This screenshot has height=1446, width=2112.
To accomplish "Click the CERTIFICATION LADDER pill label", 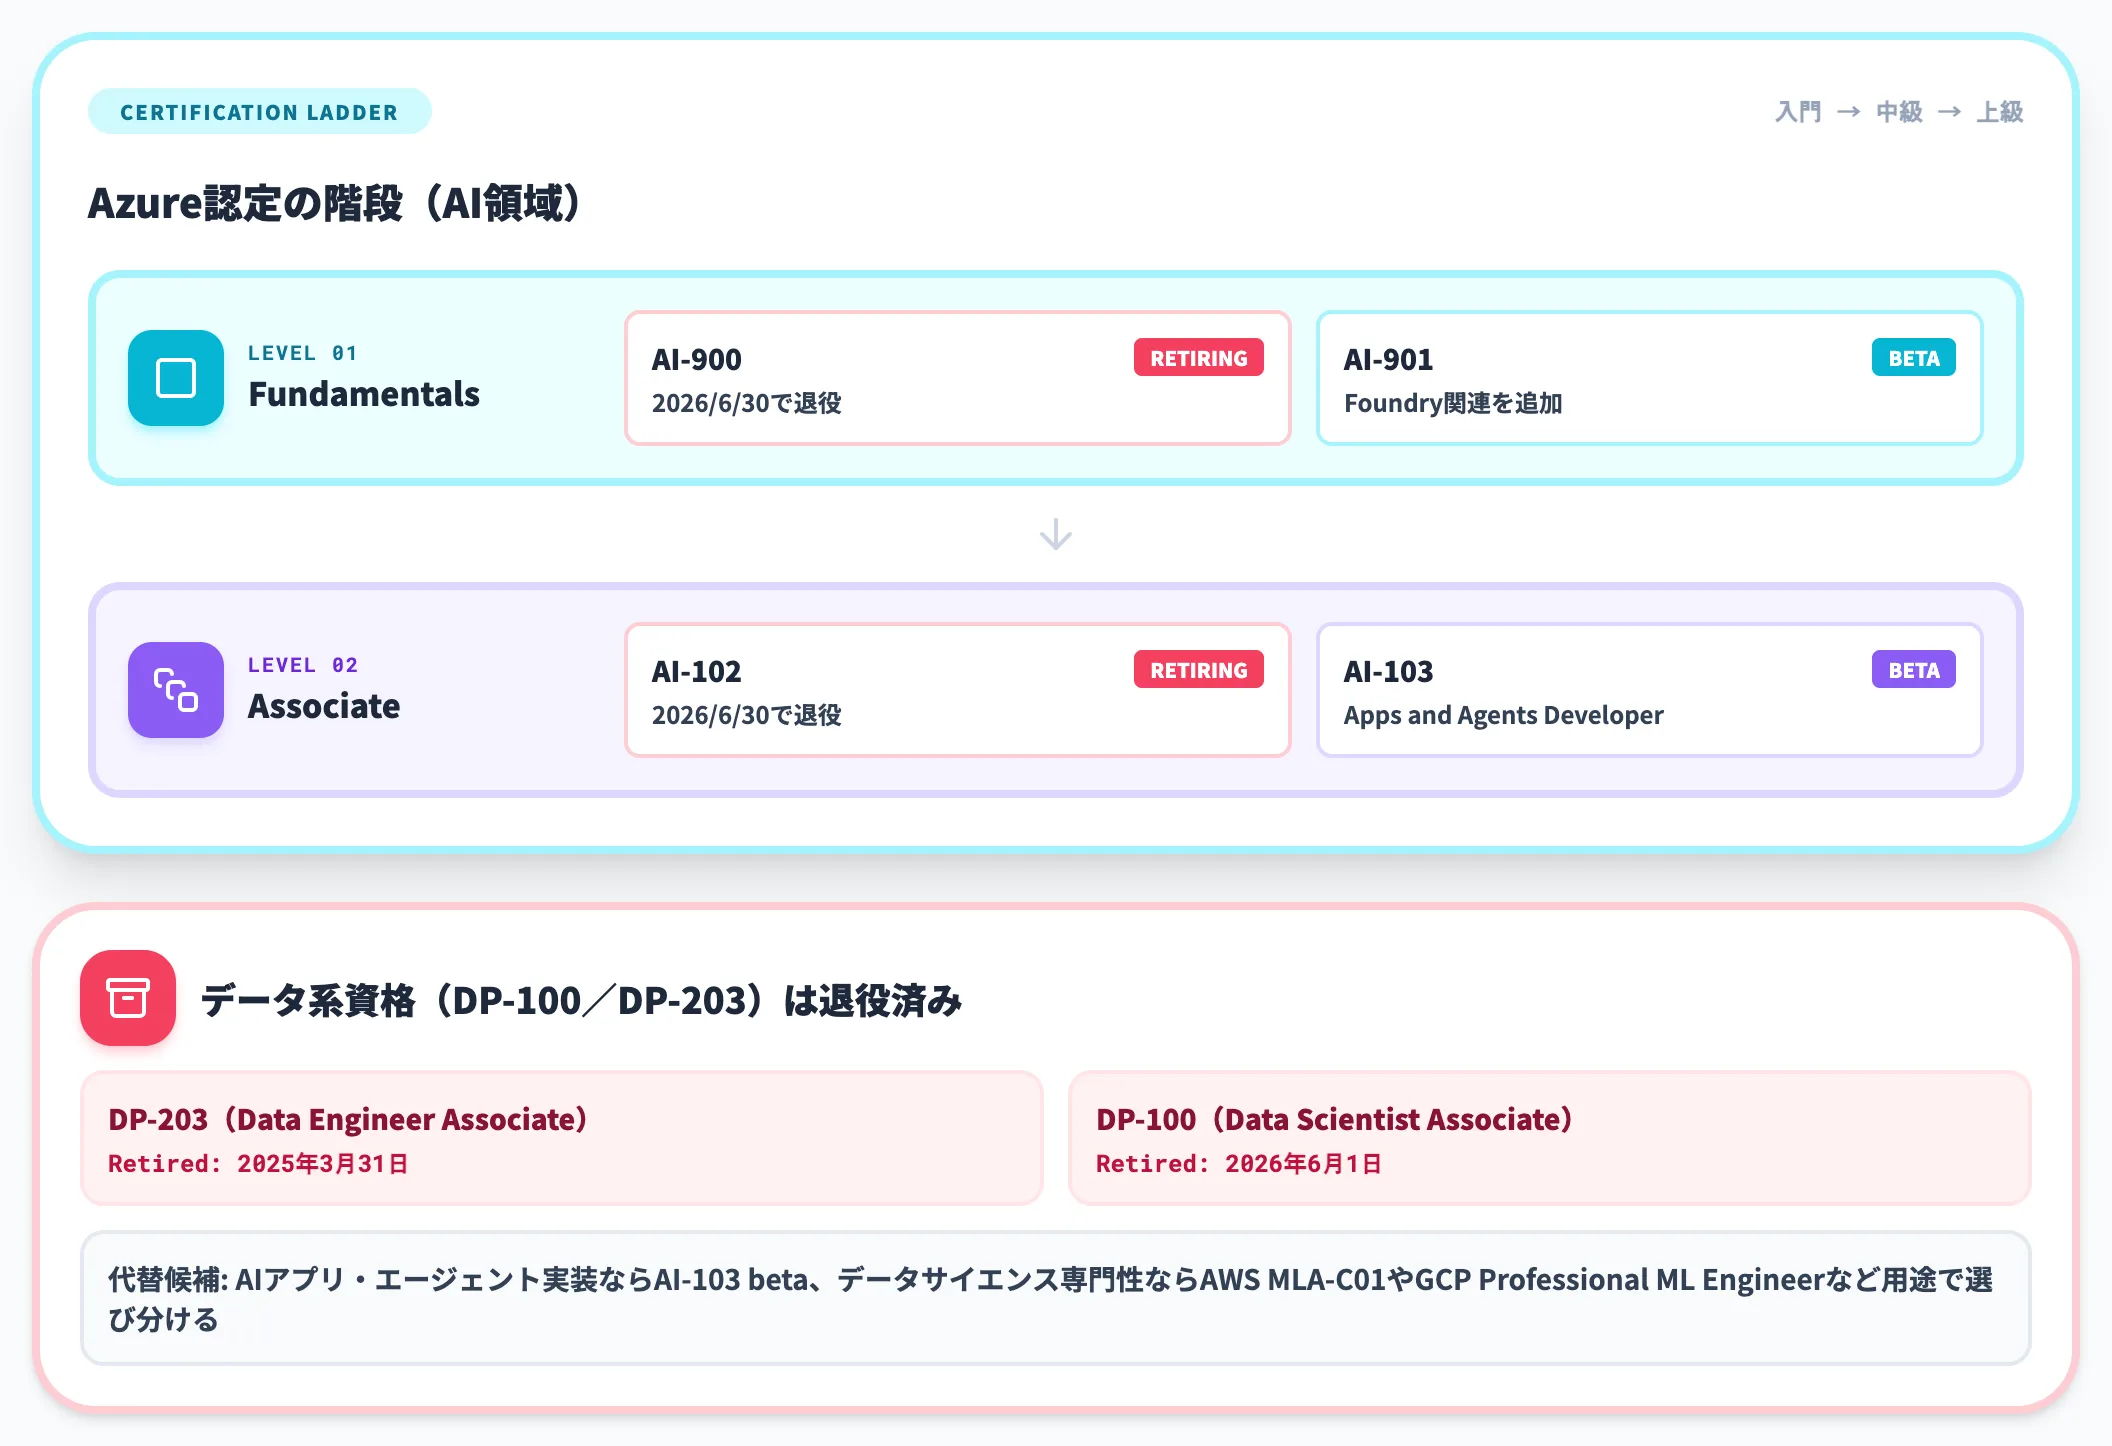I will 260,112.
